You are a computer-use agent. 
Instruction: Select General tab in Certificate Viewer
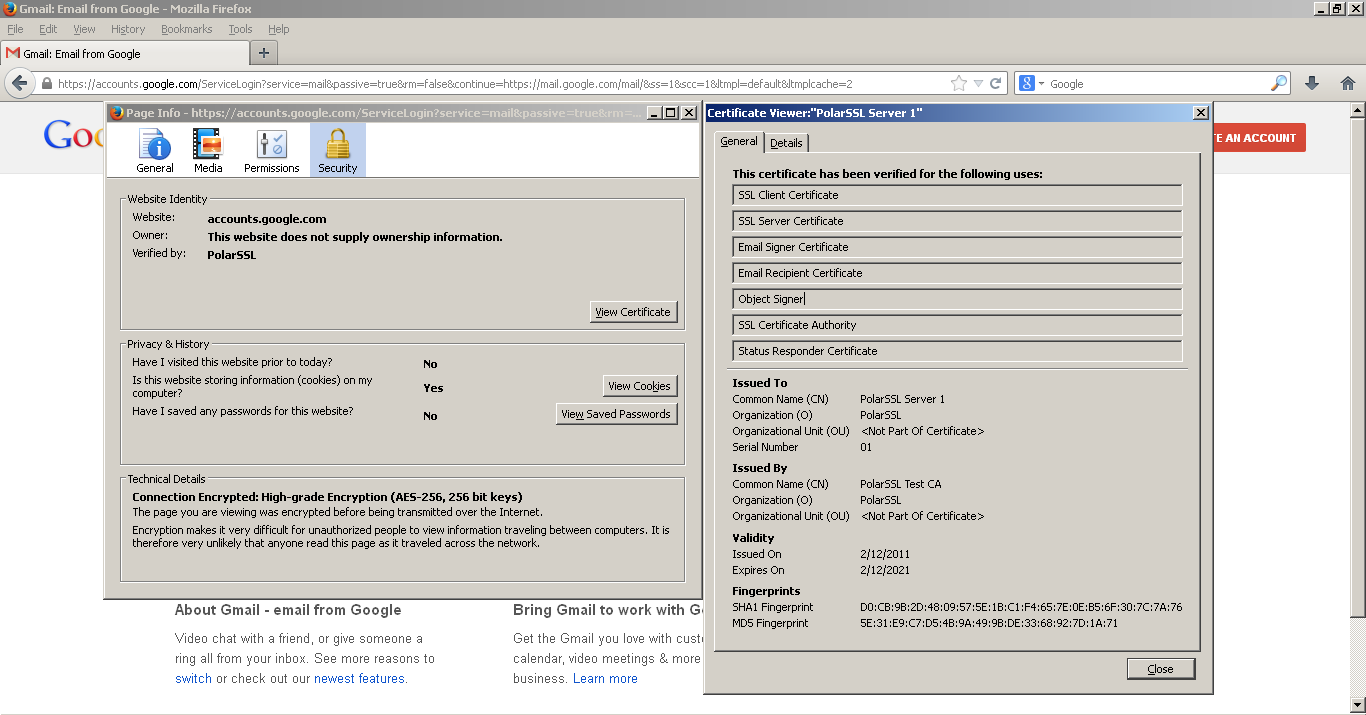pos(739,142)
